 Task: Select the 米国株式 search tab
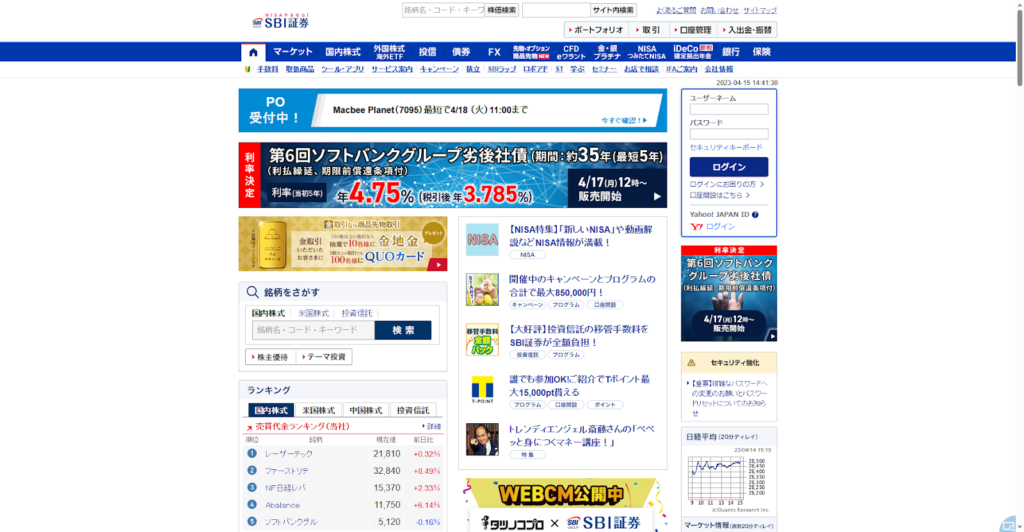click(x=313, y=313)
